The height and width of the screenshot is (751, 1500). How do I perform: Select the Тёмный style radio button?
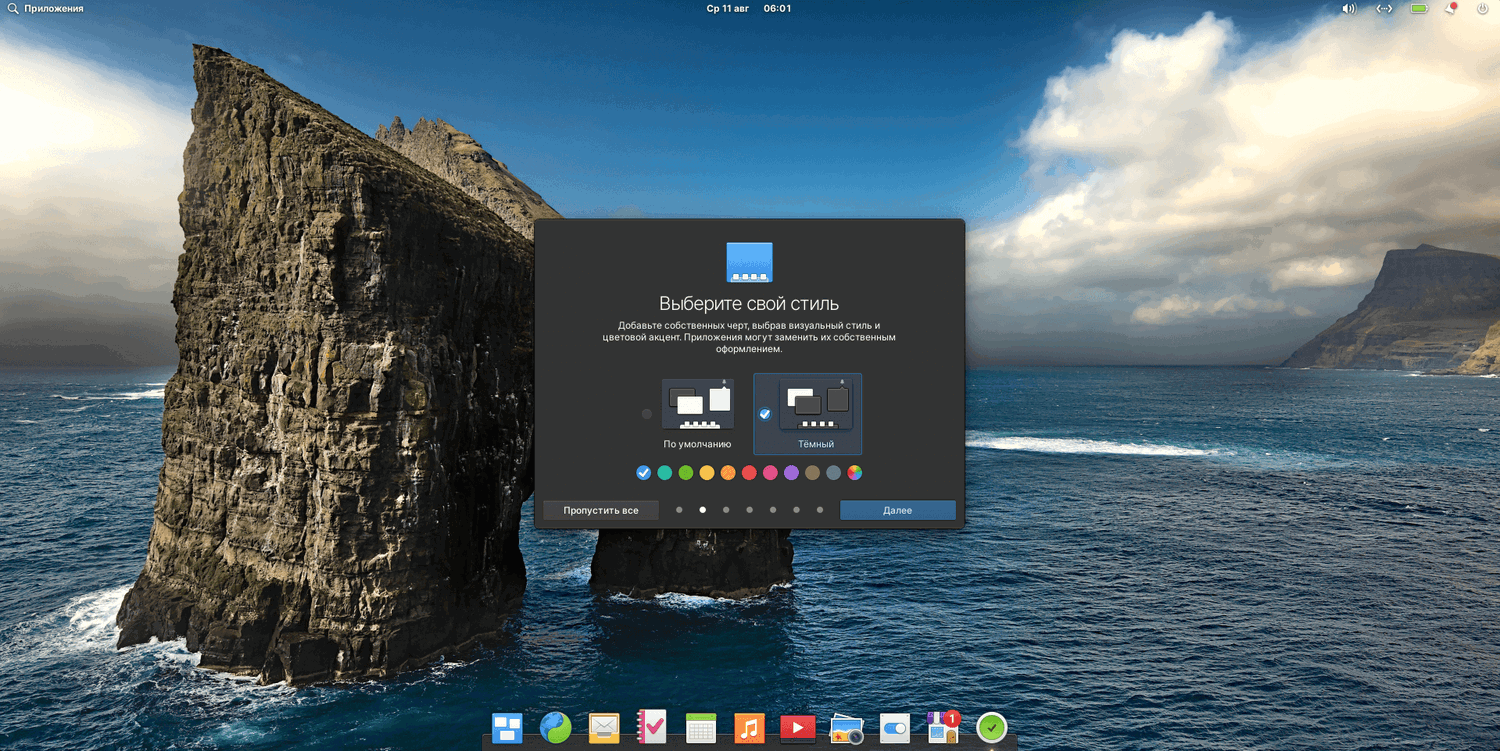765,414
